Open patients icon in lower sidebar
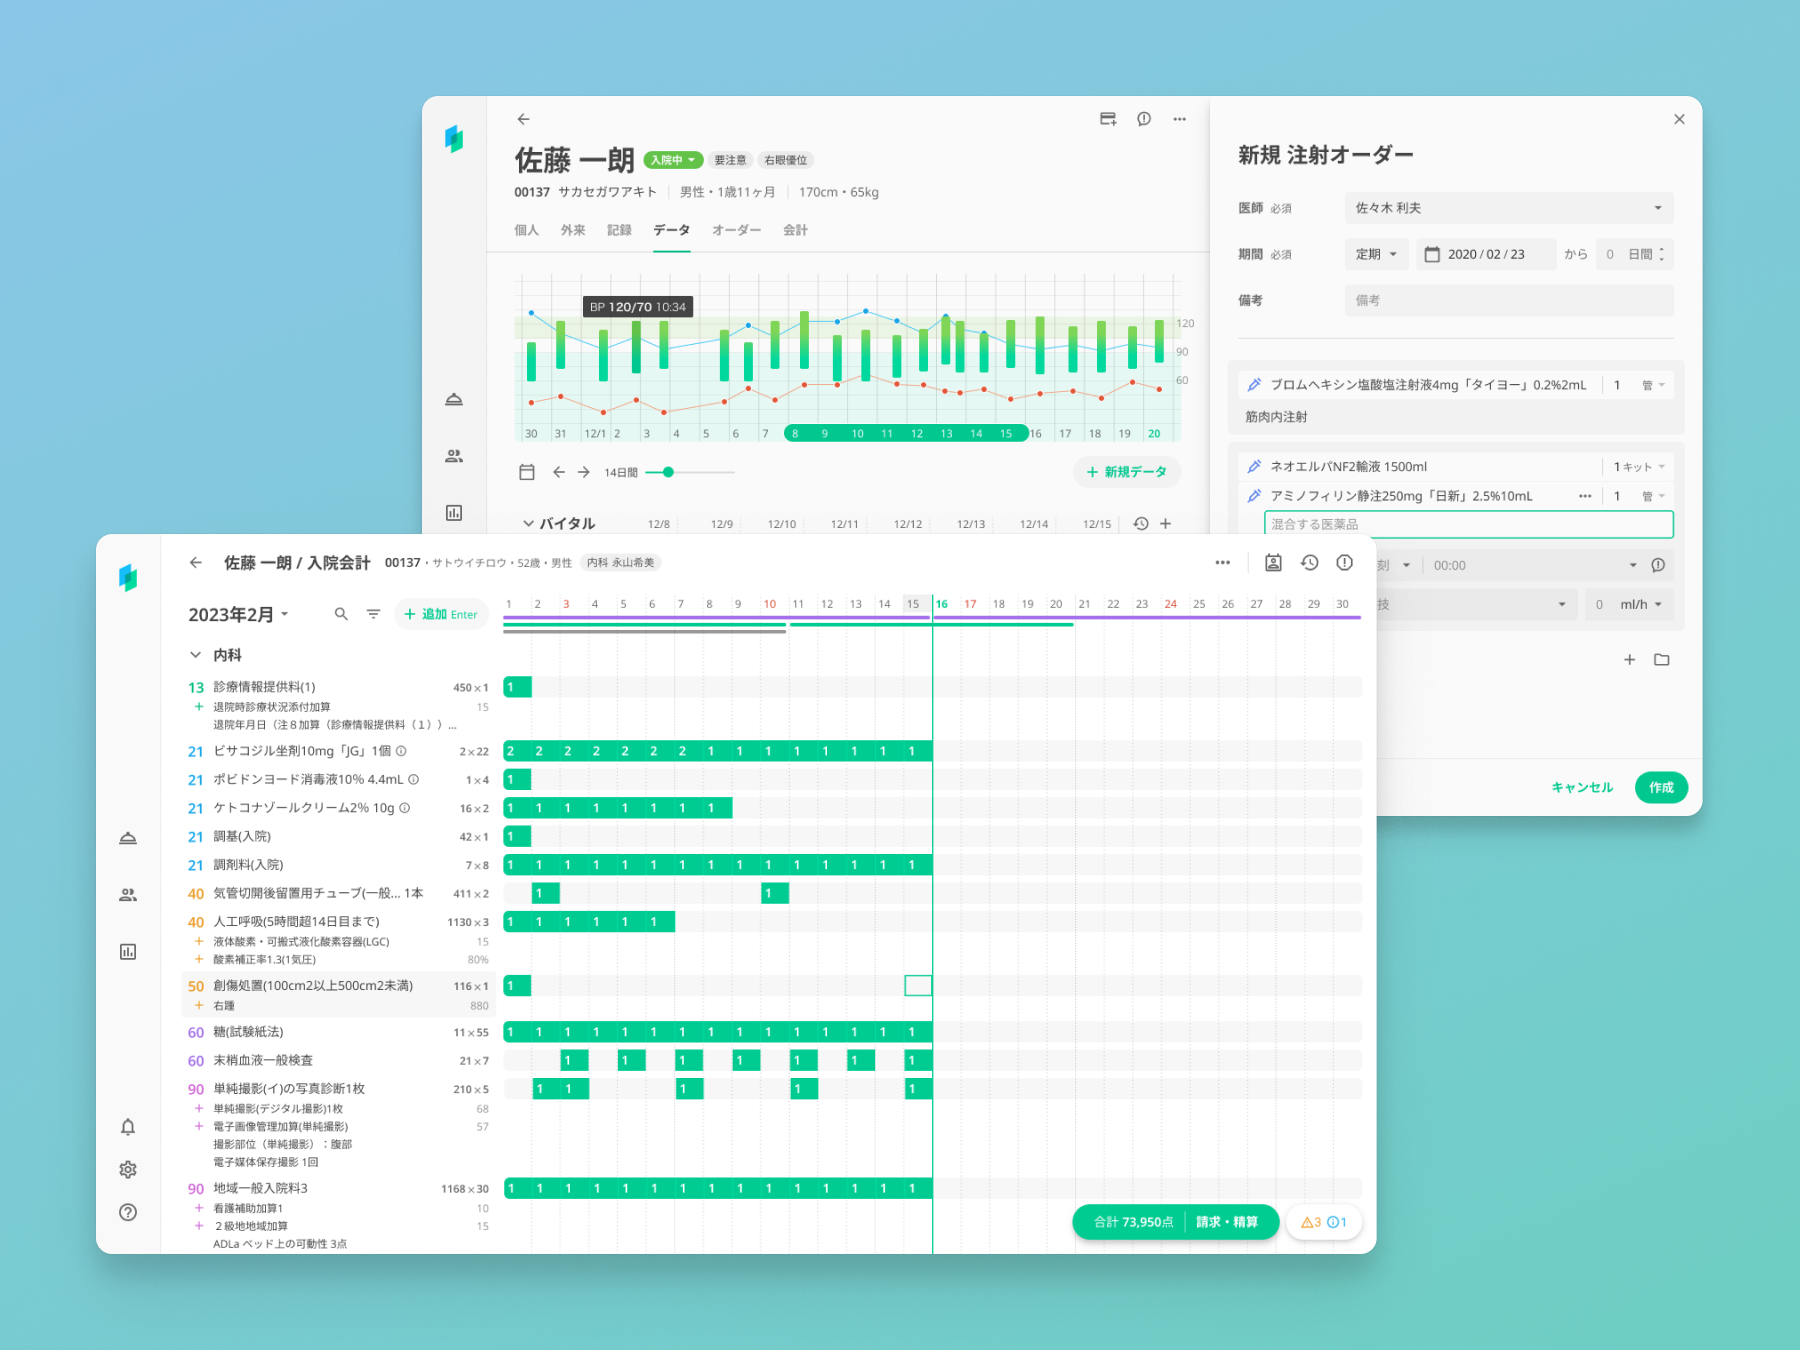 pyautogui.click(x=128, y=895)
